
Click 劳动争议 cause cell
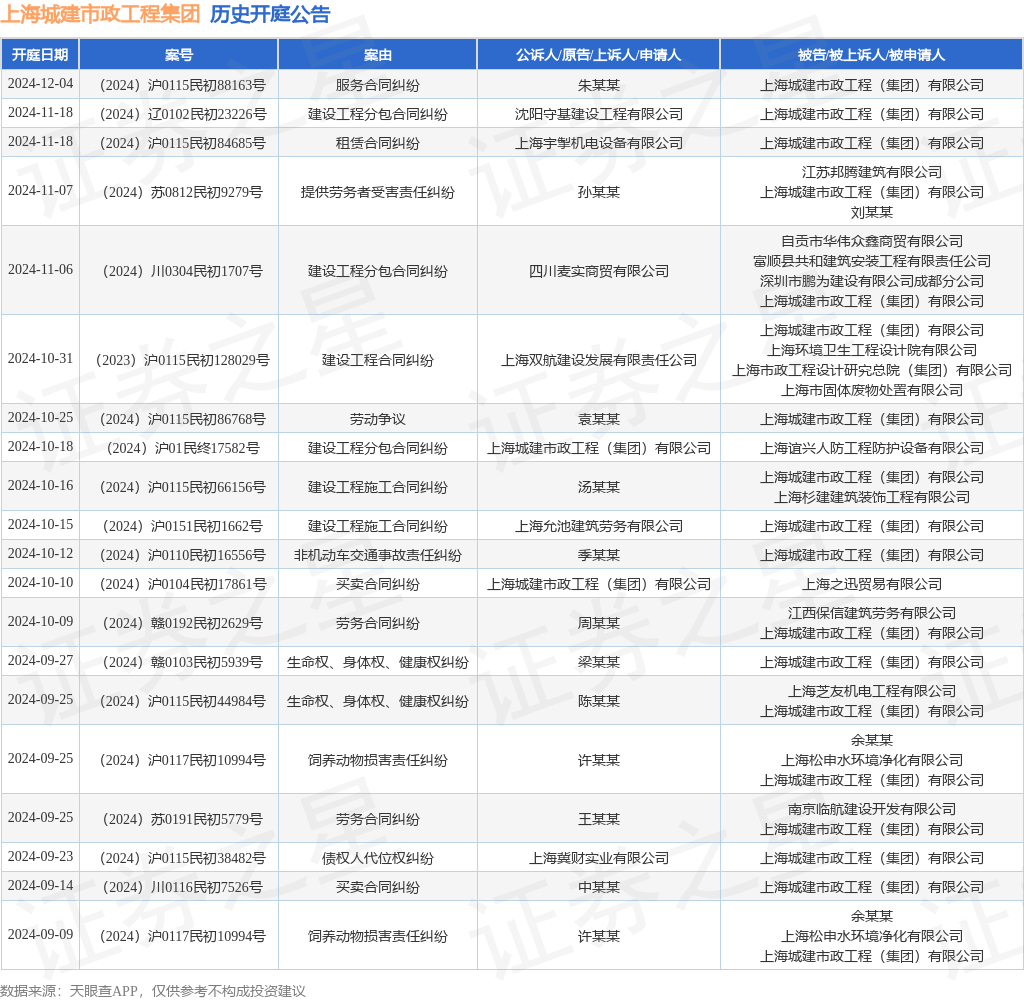pyautogui.click(x=377, y=419)
